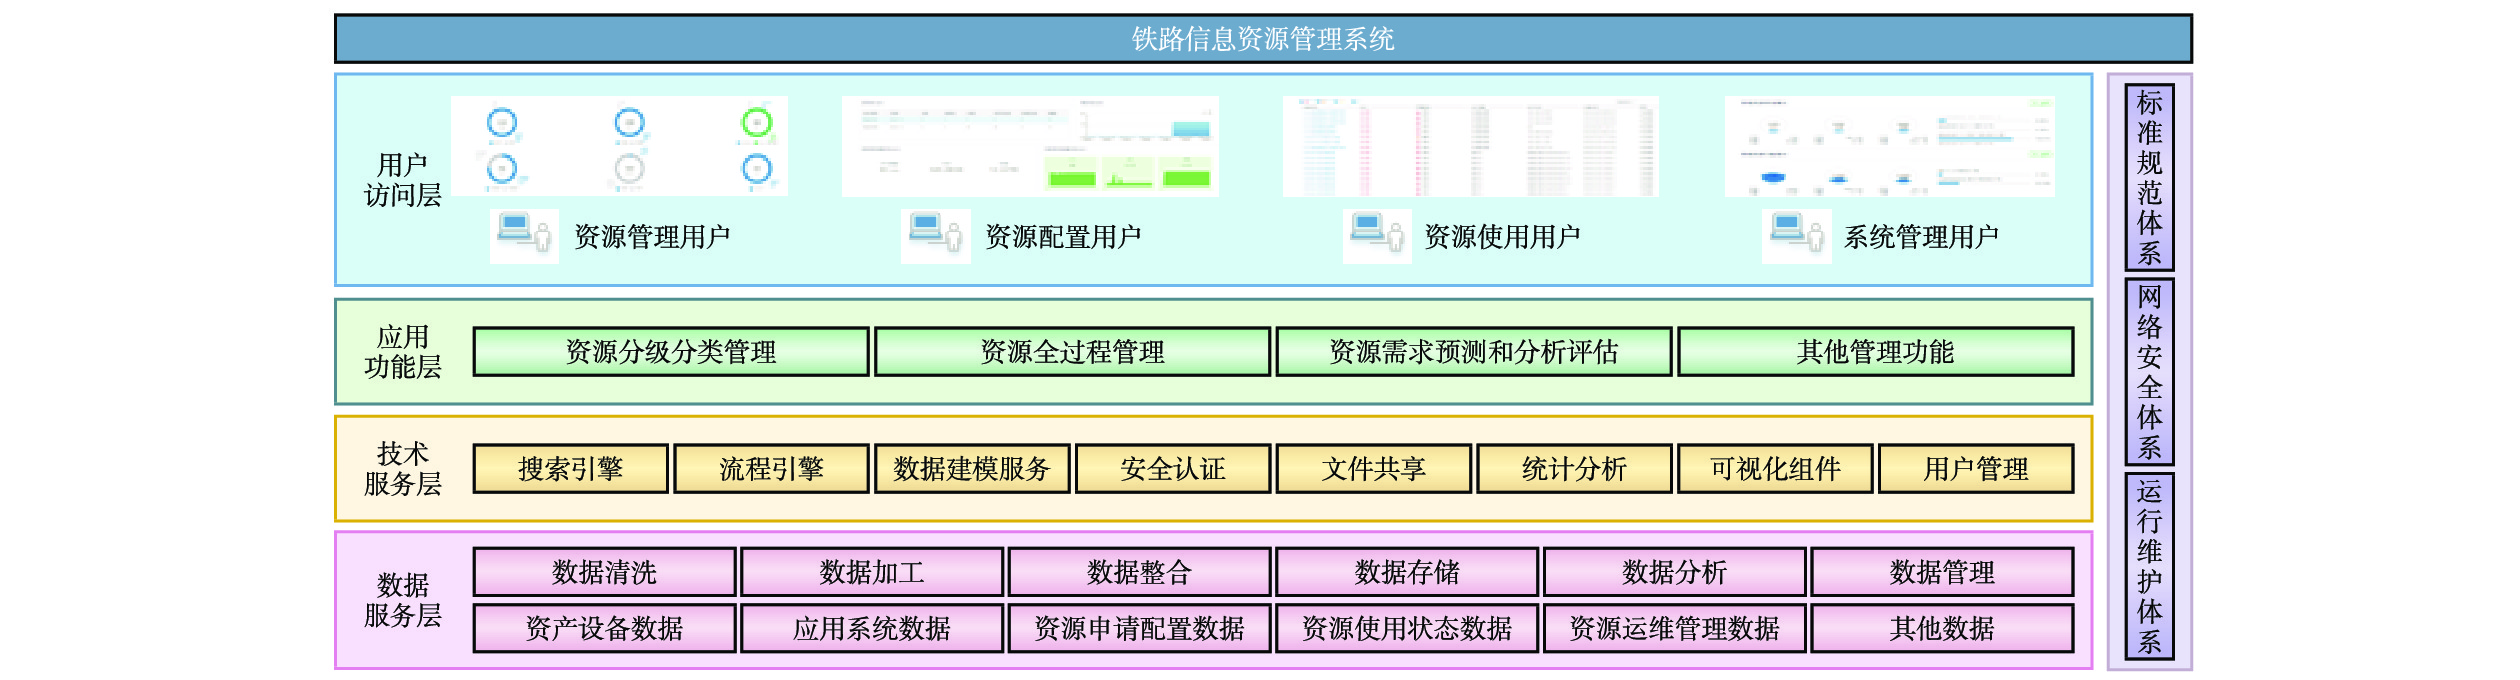The width and height of the screenshot is (2520, 680).
Task: Click the computer icon beside 系统管理用户
Action: (1796, 235)
